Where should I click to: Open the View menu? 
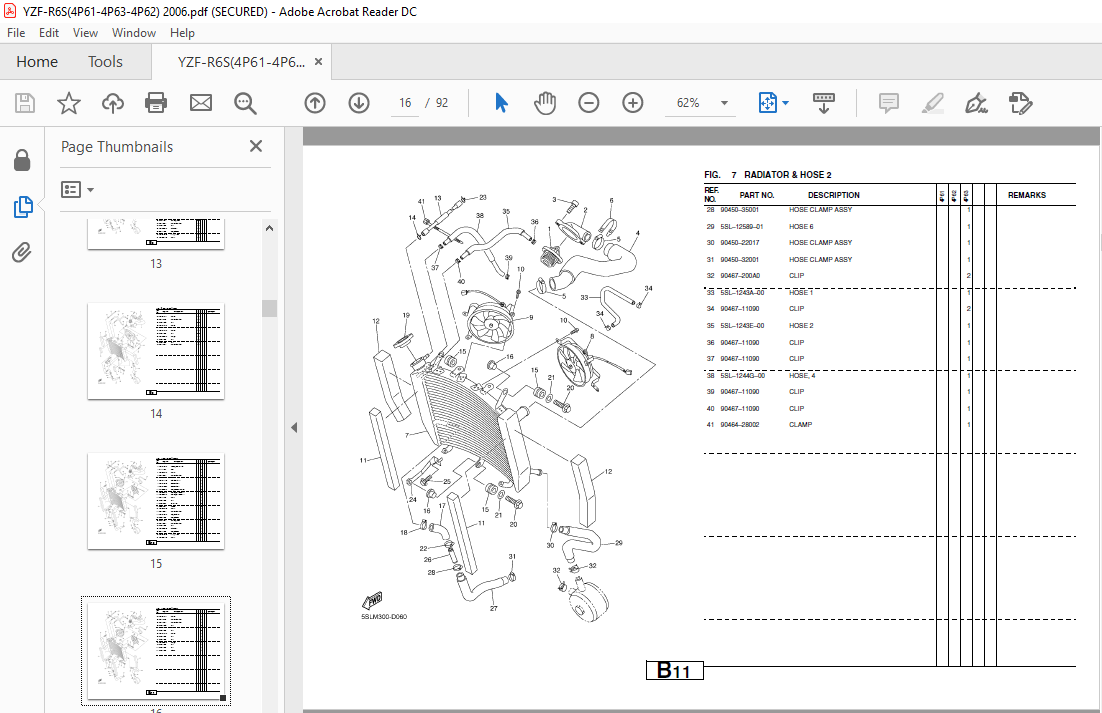pyautogui.click(x=85, y=33)
